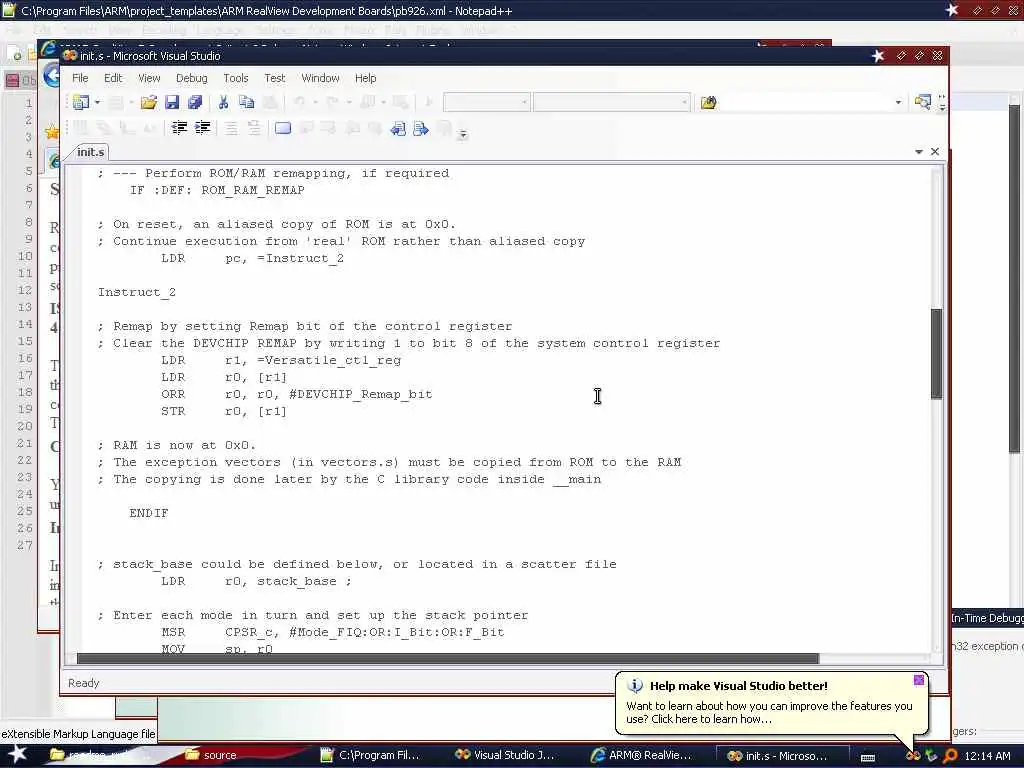The image size is (1024, 768).
Task: Open the File menu in Visual Studio
Action: click(x=80, y=78)
